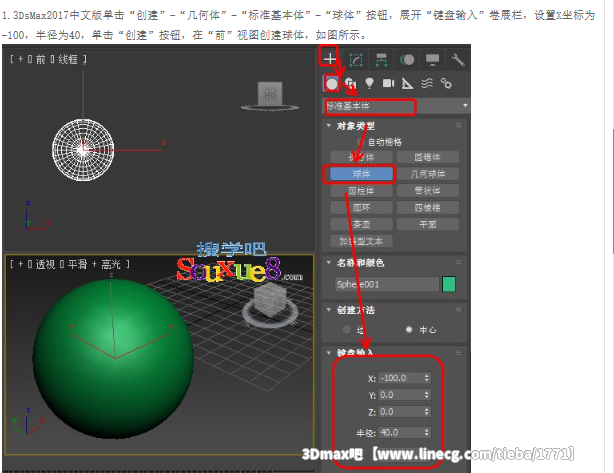Click the Y coordinate field
The height and width of the screenshot is (473, 614).
click(x=401, y=395)
